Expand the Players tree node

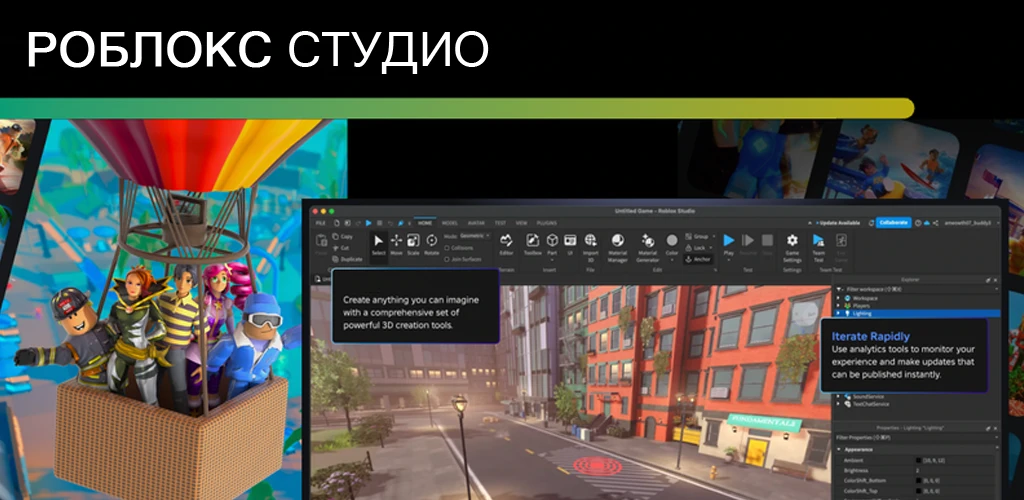pos(838,305)
